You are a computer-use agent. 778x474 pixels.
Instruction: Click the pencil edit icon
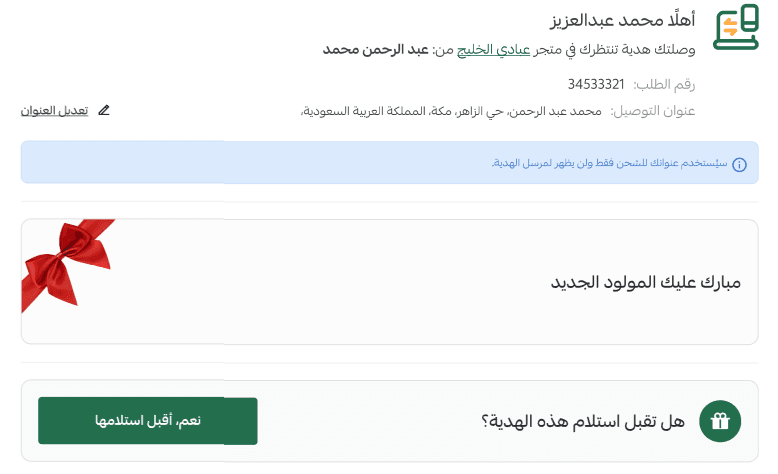point(104,110)
